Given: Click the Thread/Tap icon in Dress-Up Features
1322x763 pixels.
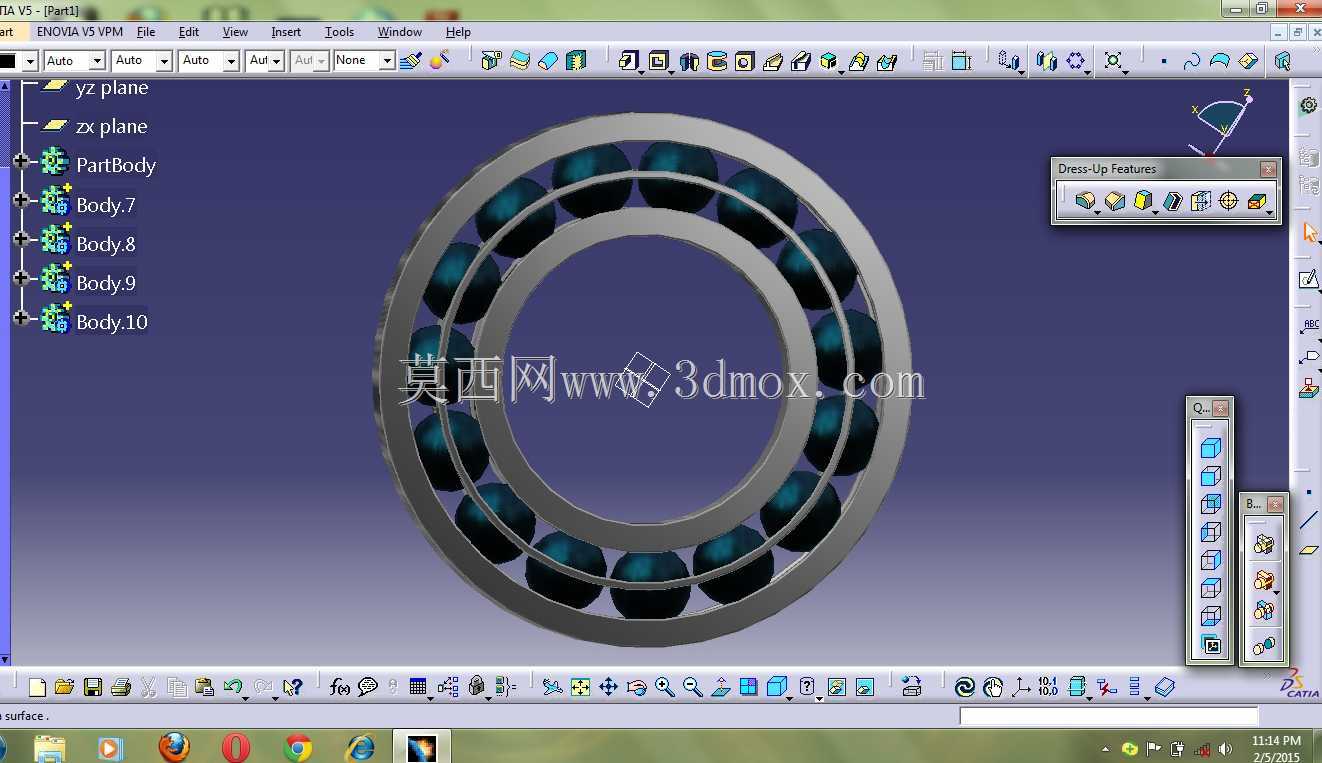Looking at the screenshot, I should (1229, 201).
